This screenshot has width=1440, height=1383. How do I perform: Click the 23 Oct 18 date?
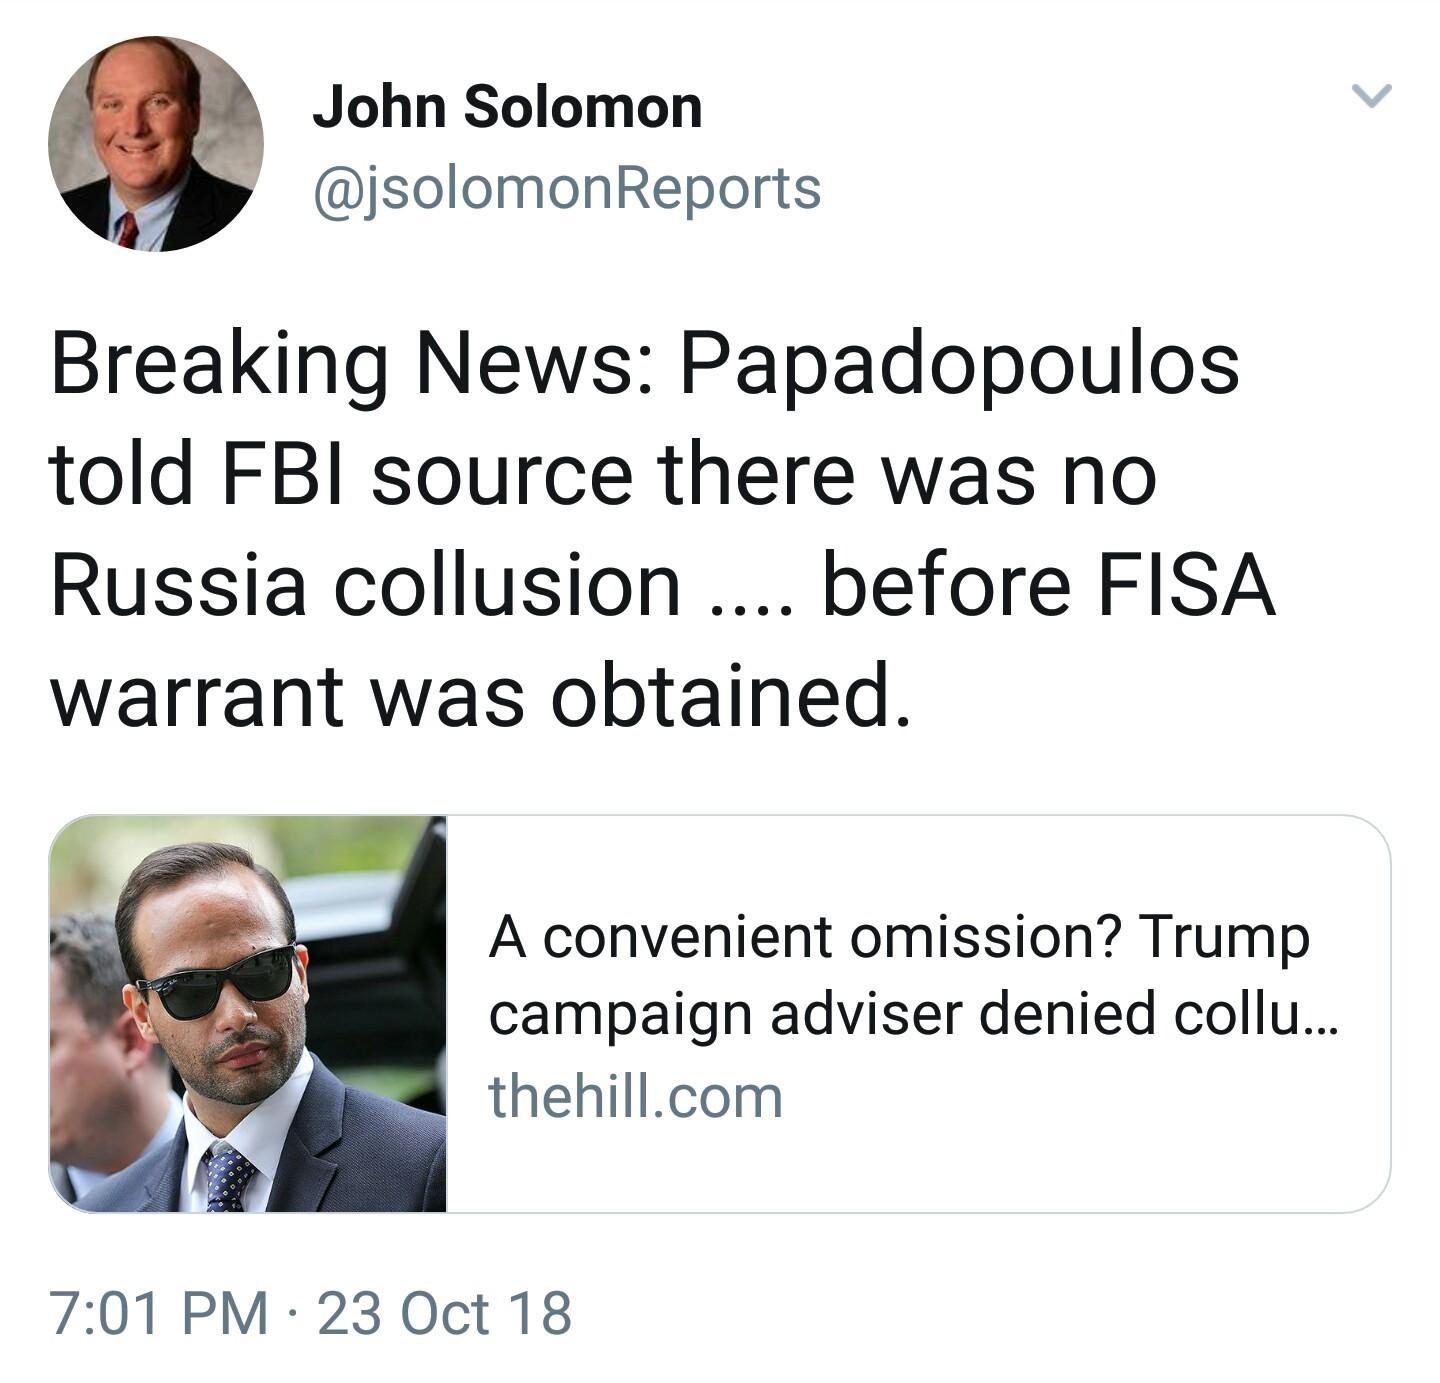pos(445,1313)
